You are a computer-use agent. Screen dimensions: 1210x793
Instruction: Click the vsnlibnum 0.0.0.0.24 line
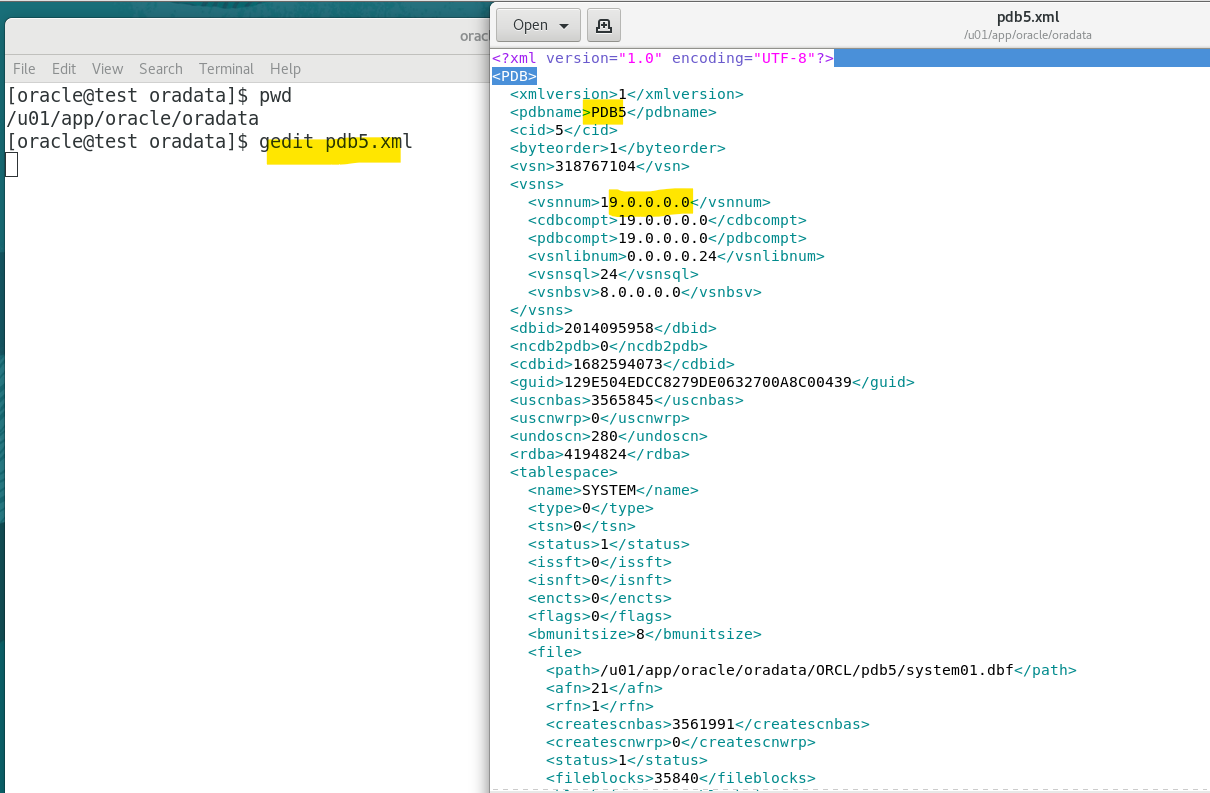pos(676,256)
